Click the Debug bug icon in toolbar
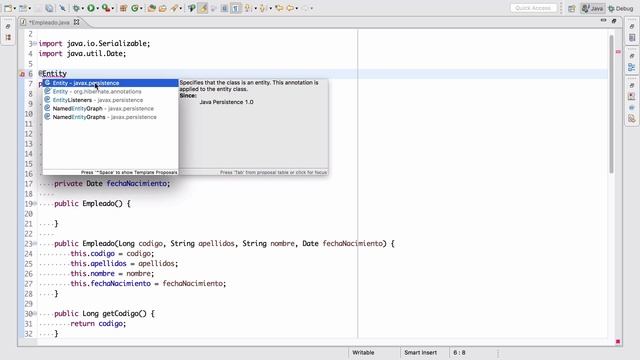 76,8
